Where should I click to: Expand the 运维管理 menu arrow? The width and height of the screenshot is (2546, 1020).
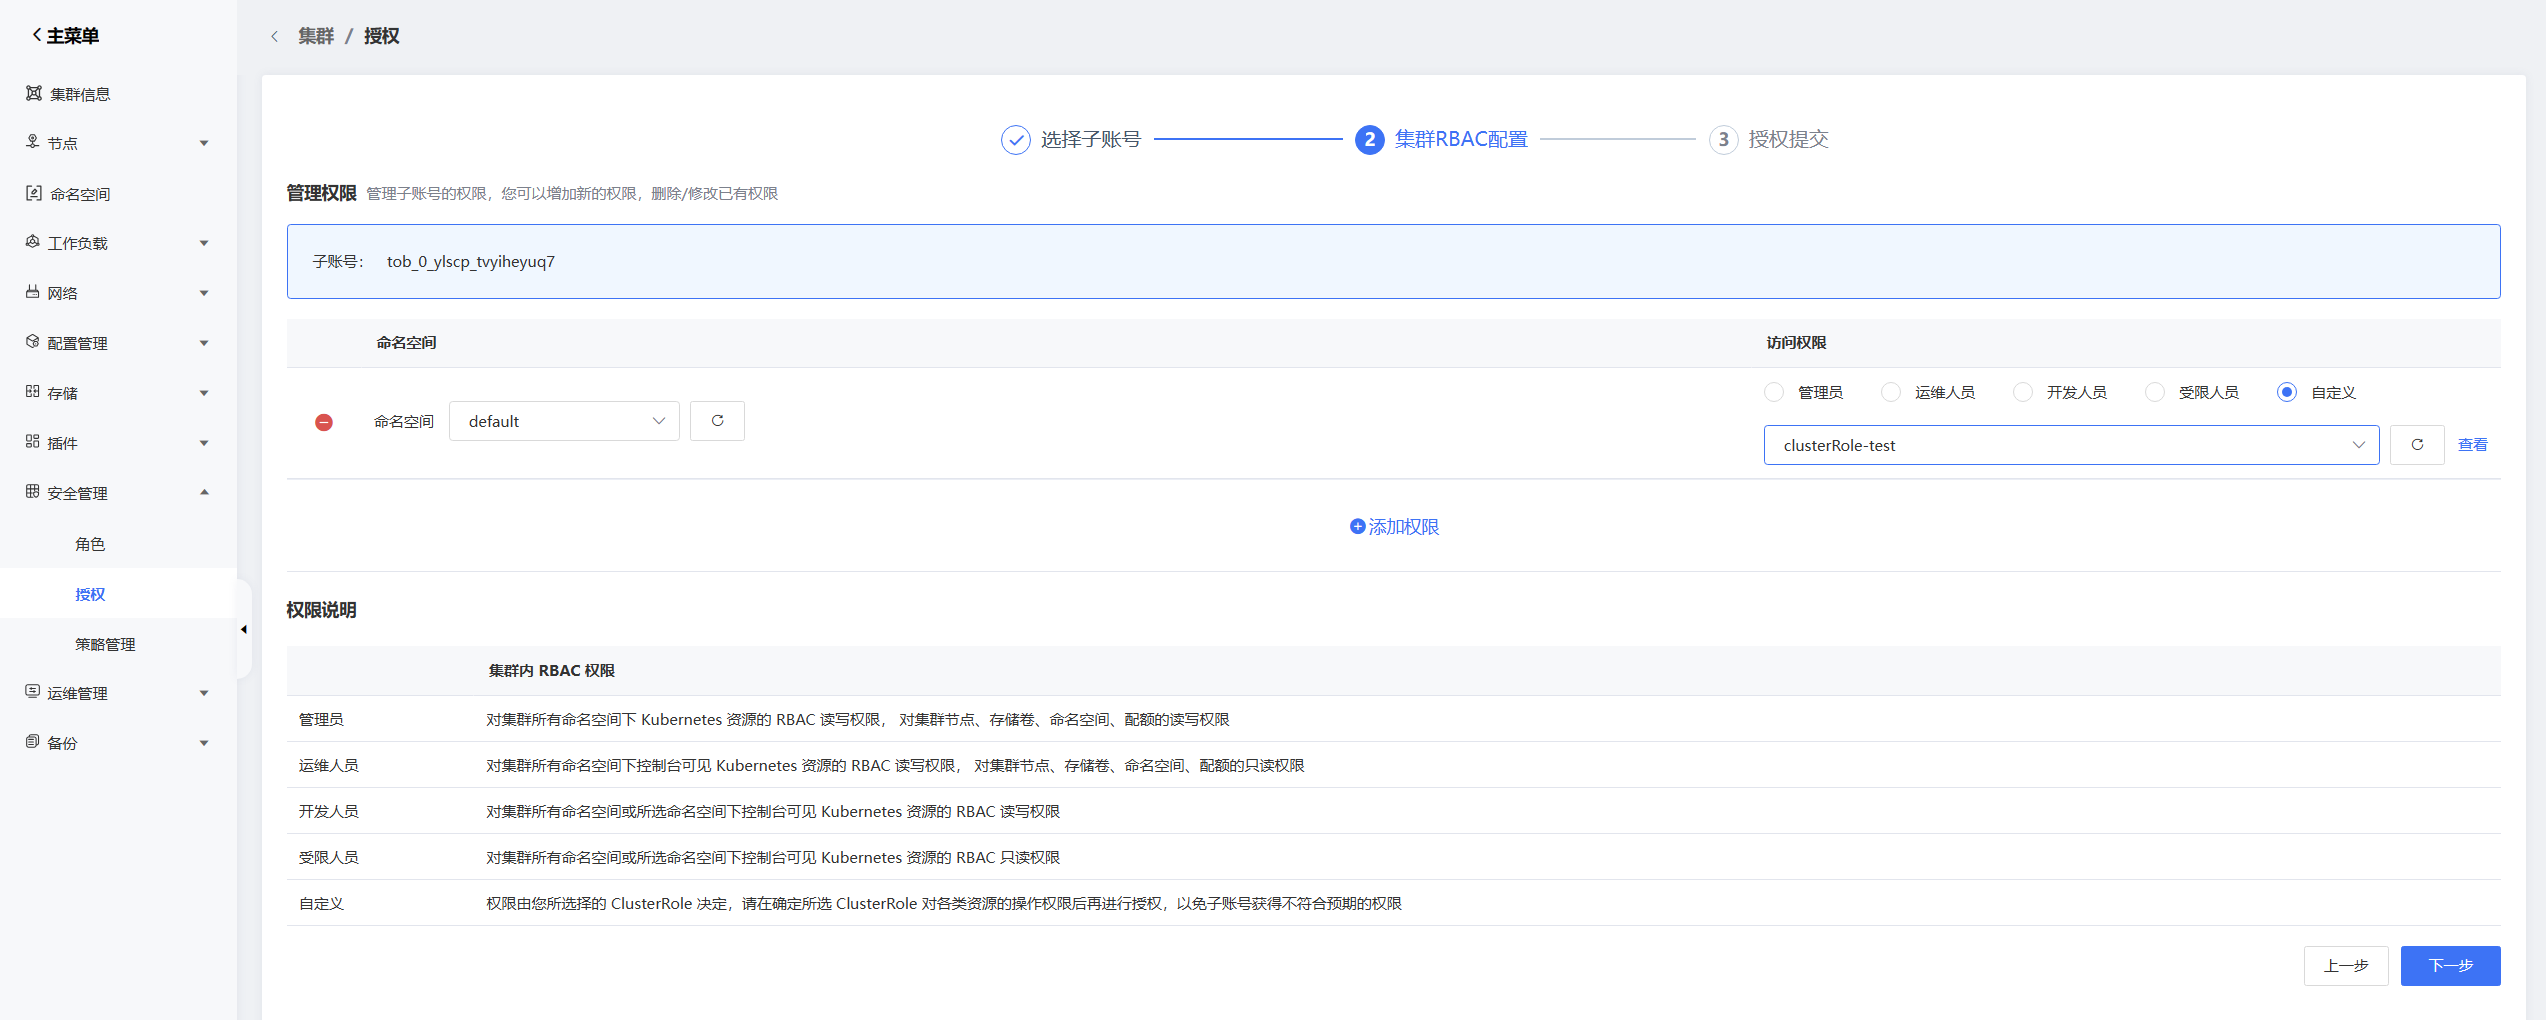(x=204, y=693)
